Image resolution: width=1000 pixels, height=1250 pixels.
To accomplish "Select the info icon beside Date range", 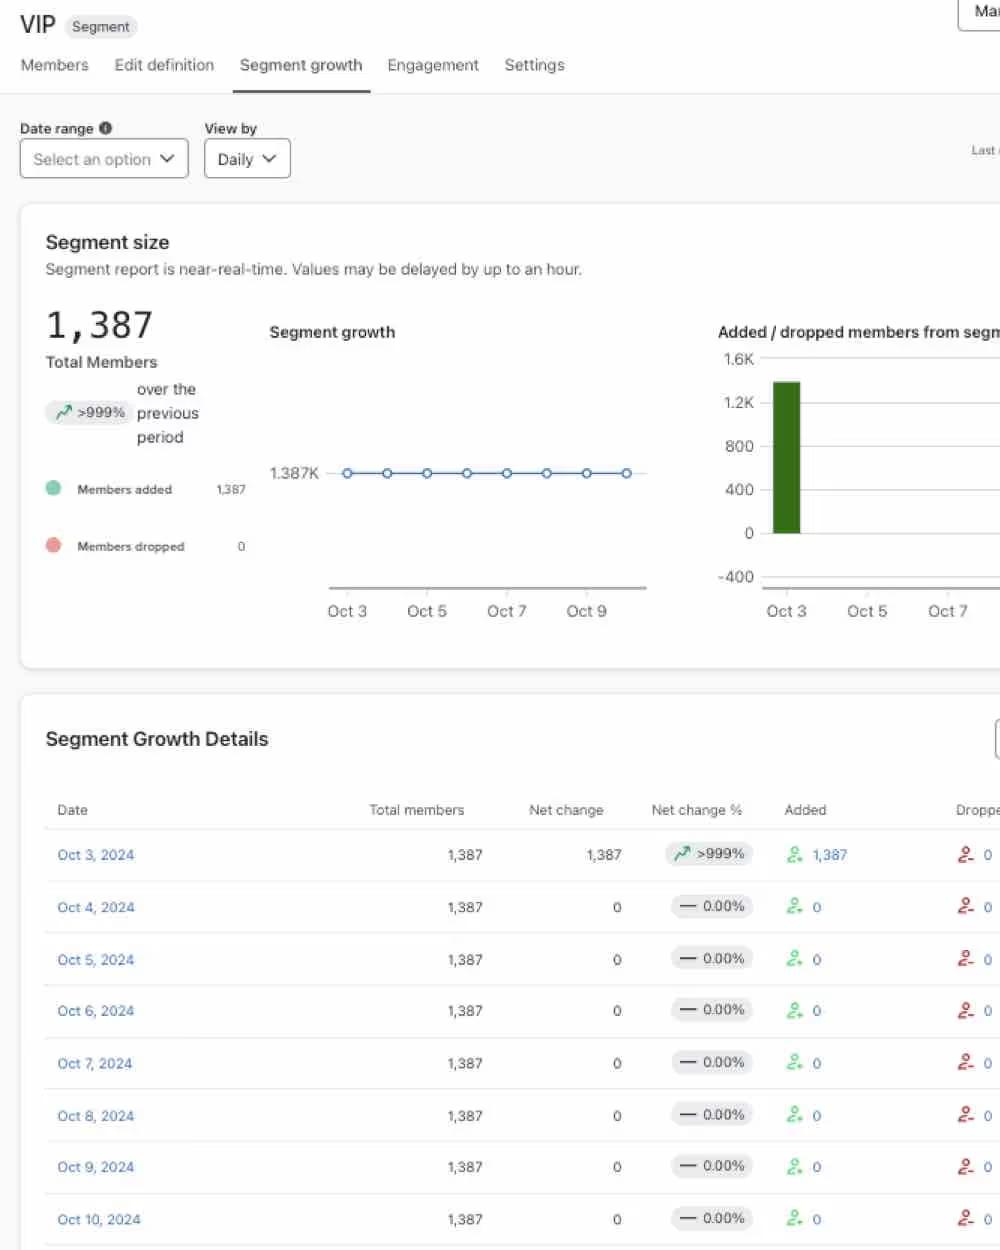I will 105,127.
